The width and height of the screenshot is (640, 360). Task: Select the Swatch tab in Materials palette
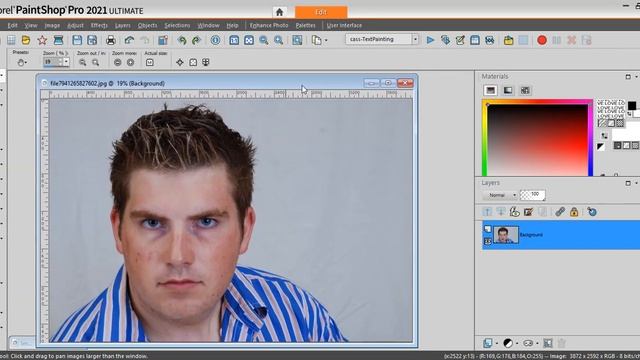click(525, 90)
